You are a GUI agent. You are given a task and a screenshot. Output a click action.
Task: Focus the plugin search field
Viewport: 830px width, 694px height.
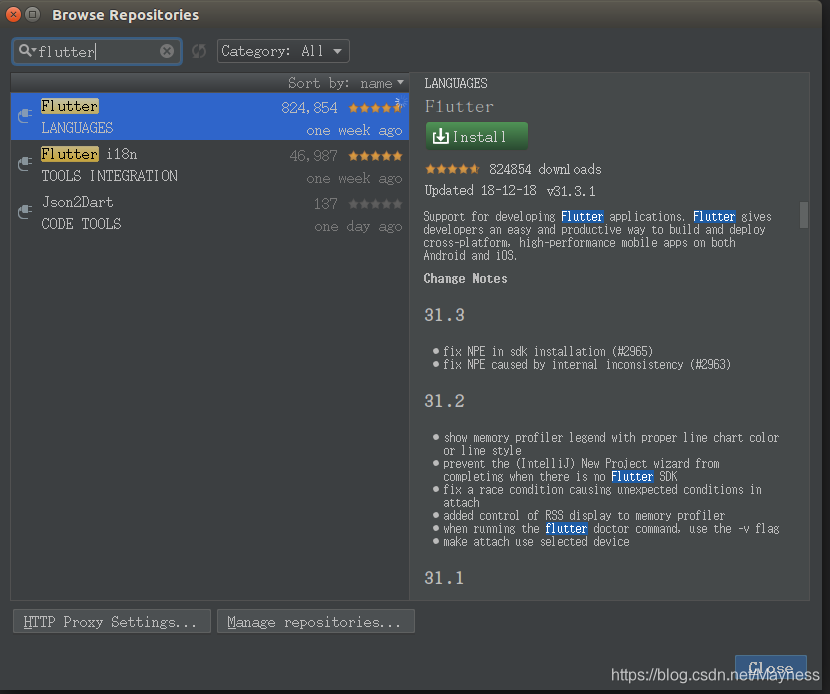97,51
